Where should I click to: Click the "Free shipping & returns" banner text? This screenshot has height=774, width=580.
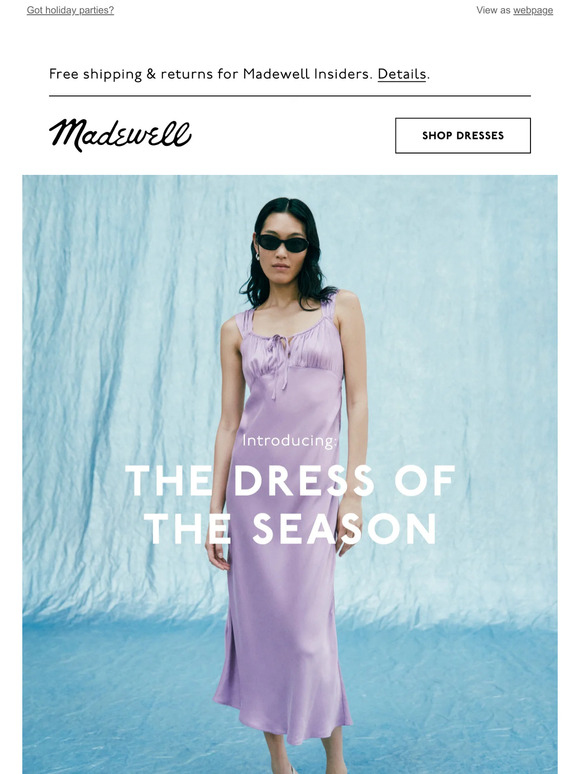pyautogui.click(x=210, y=74)
